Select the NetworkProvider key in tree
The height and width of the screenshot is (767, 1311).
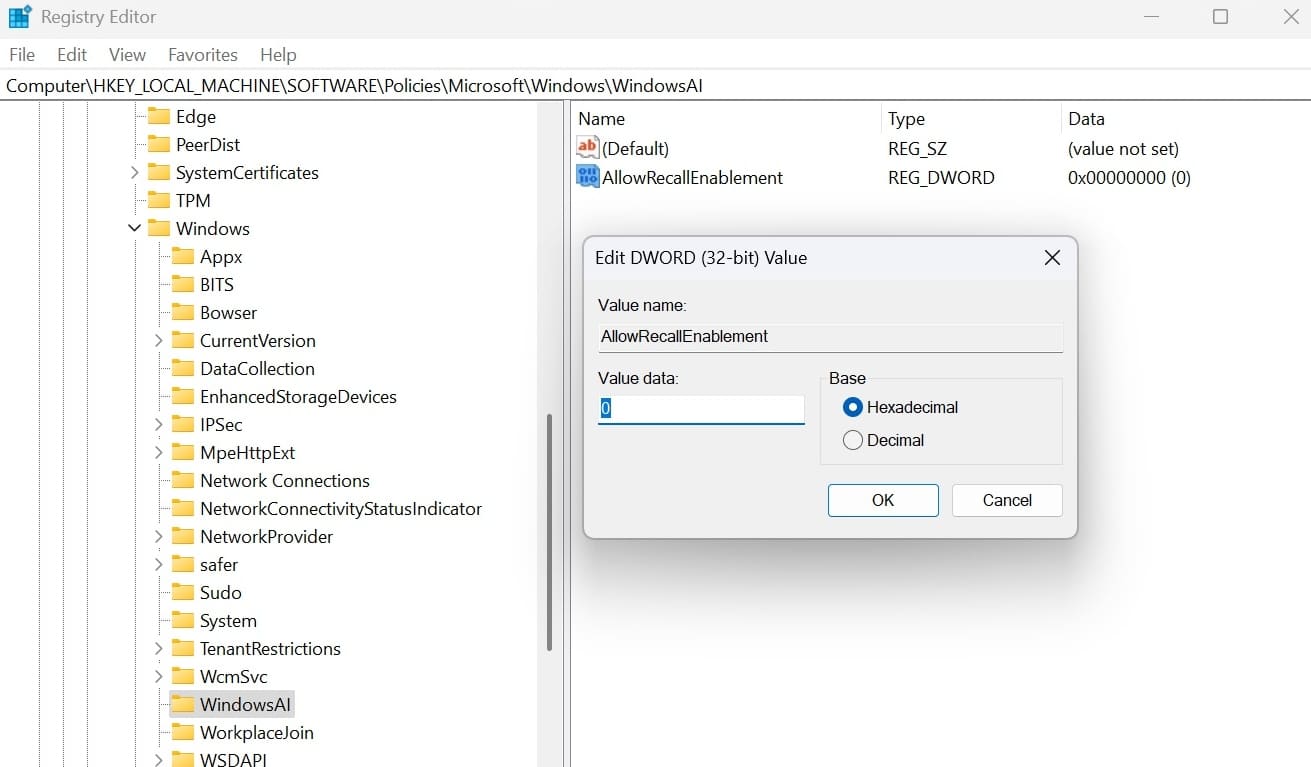pos(266,536)
